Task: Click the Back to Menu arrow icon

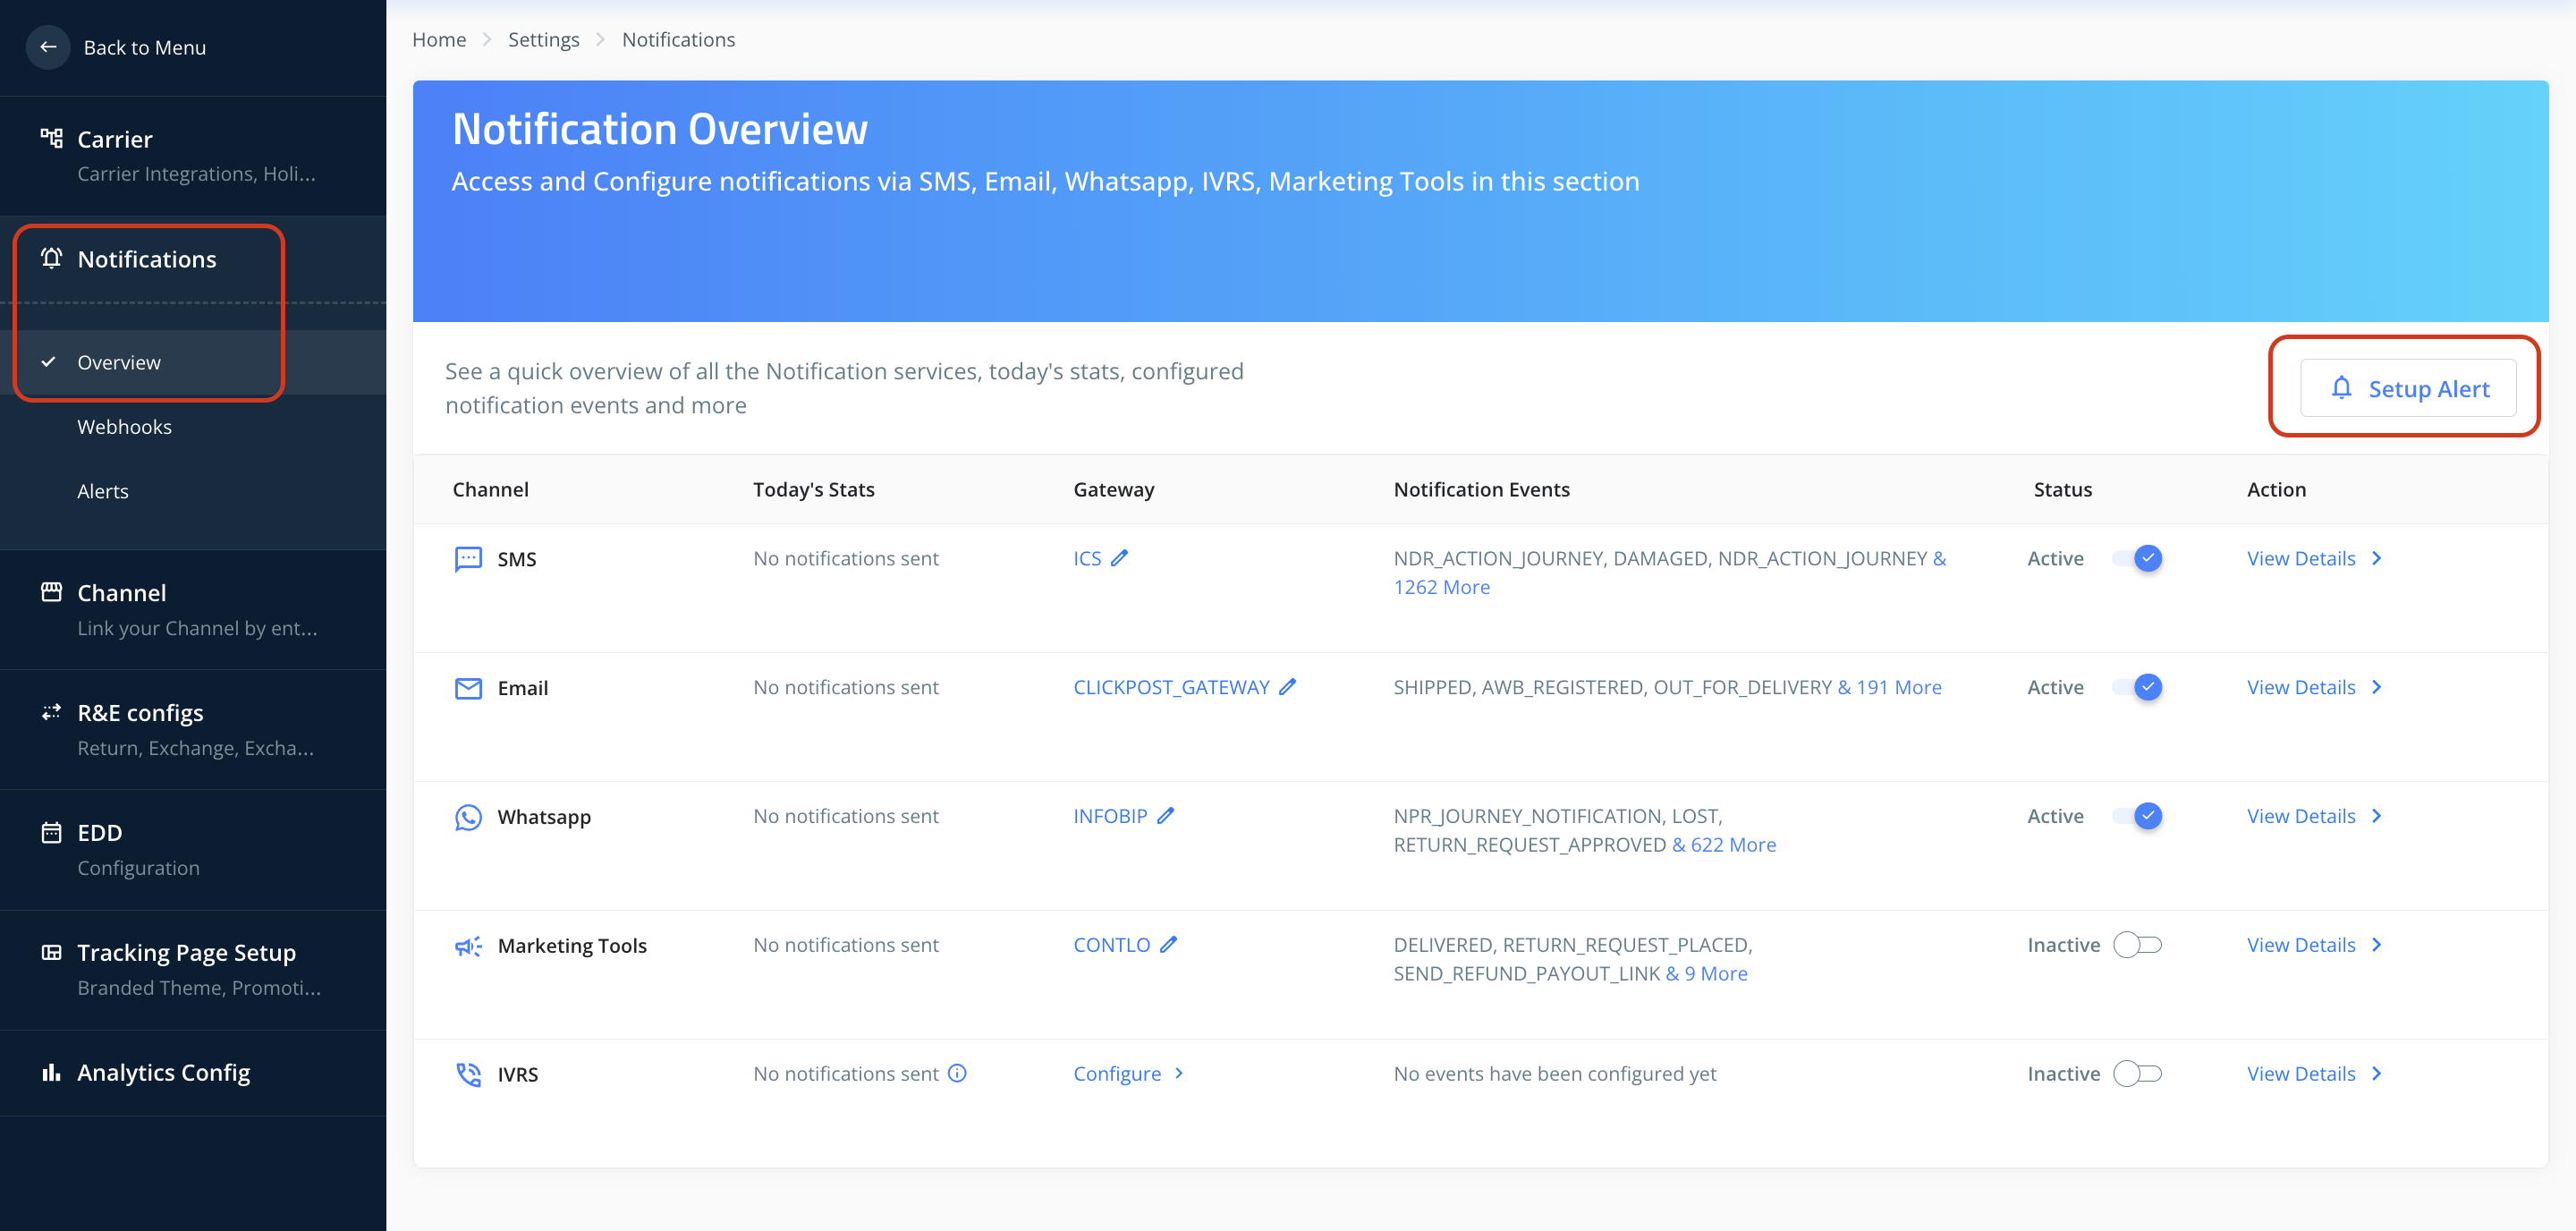Action: pos(48,47)
